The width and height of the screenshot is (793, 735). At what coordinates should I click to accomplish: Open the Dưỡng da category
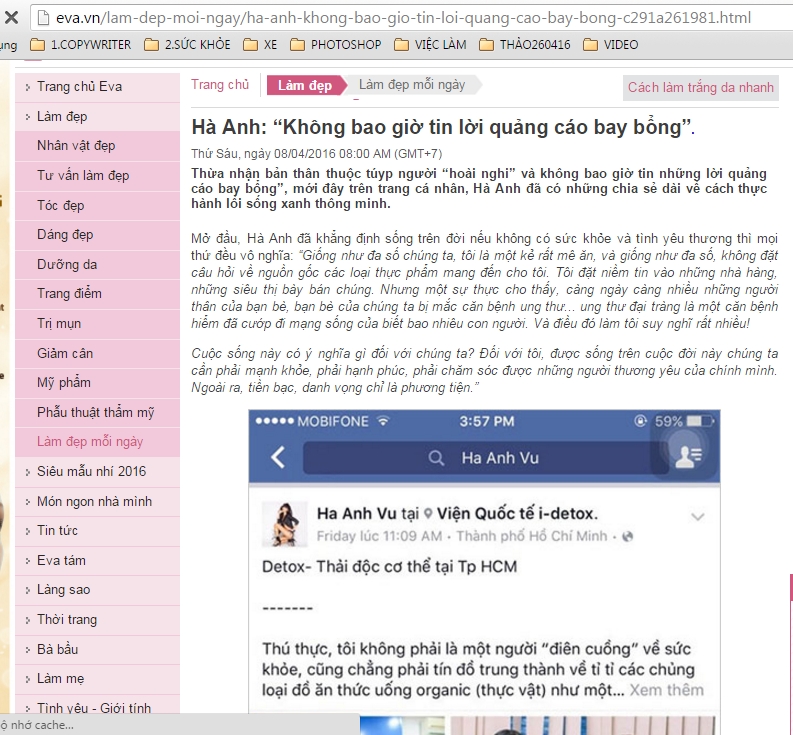point(98,265)
